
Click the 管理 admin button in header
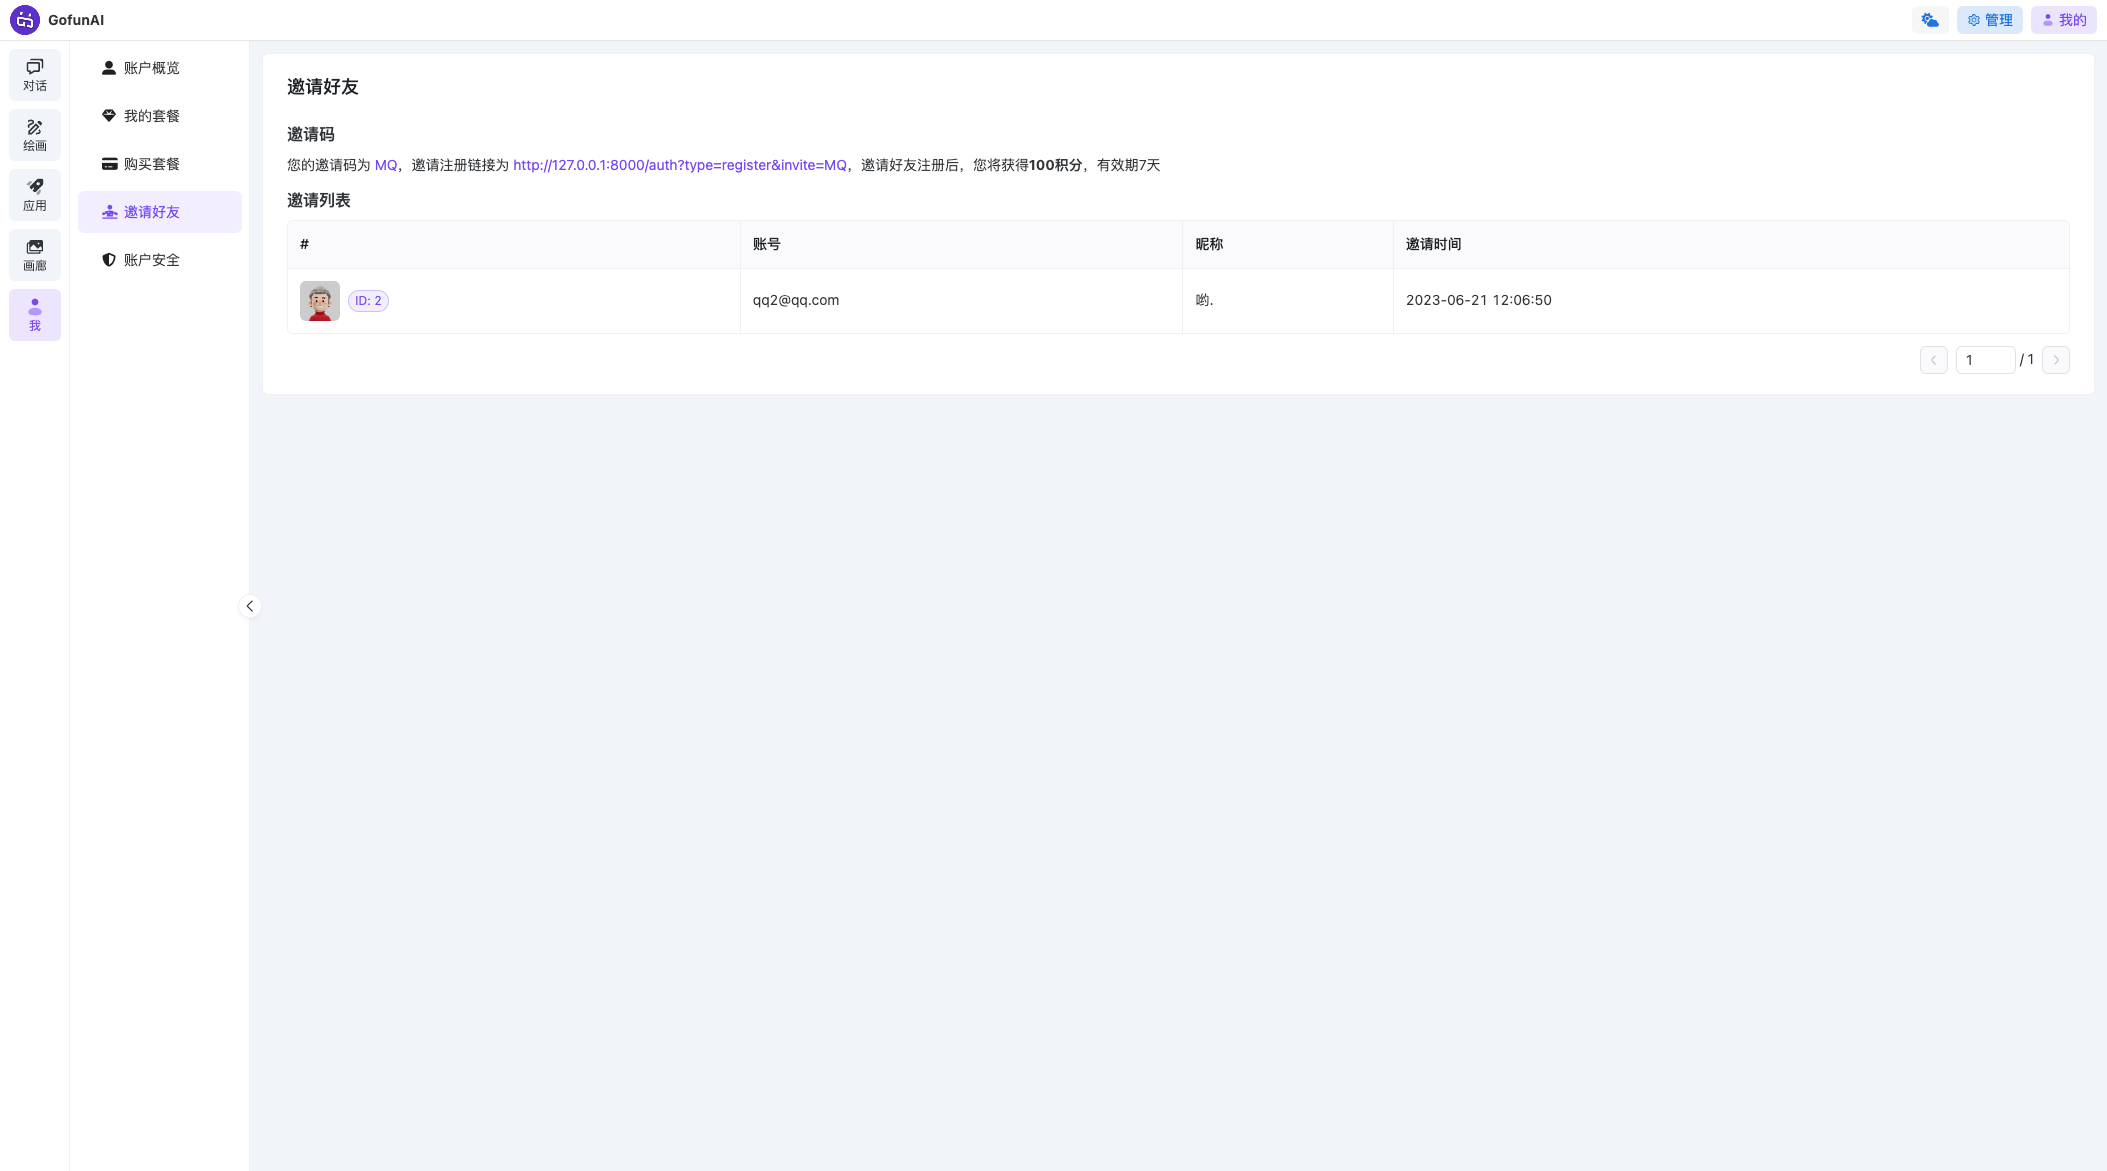click(1989, 20)
